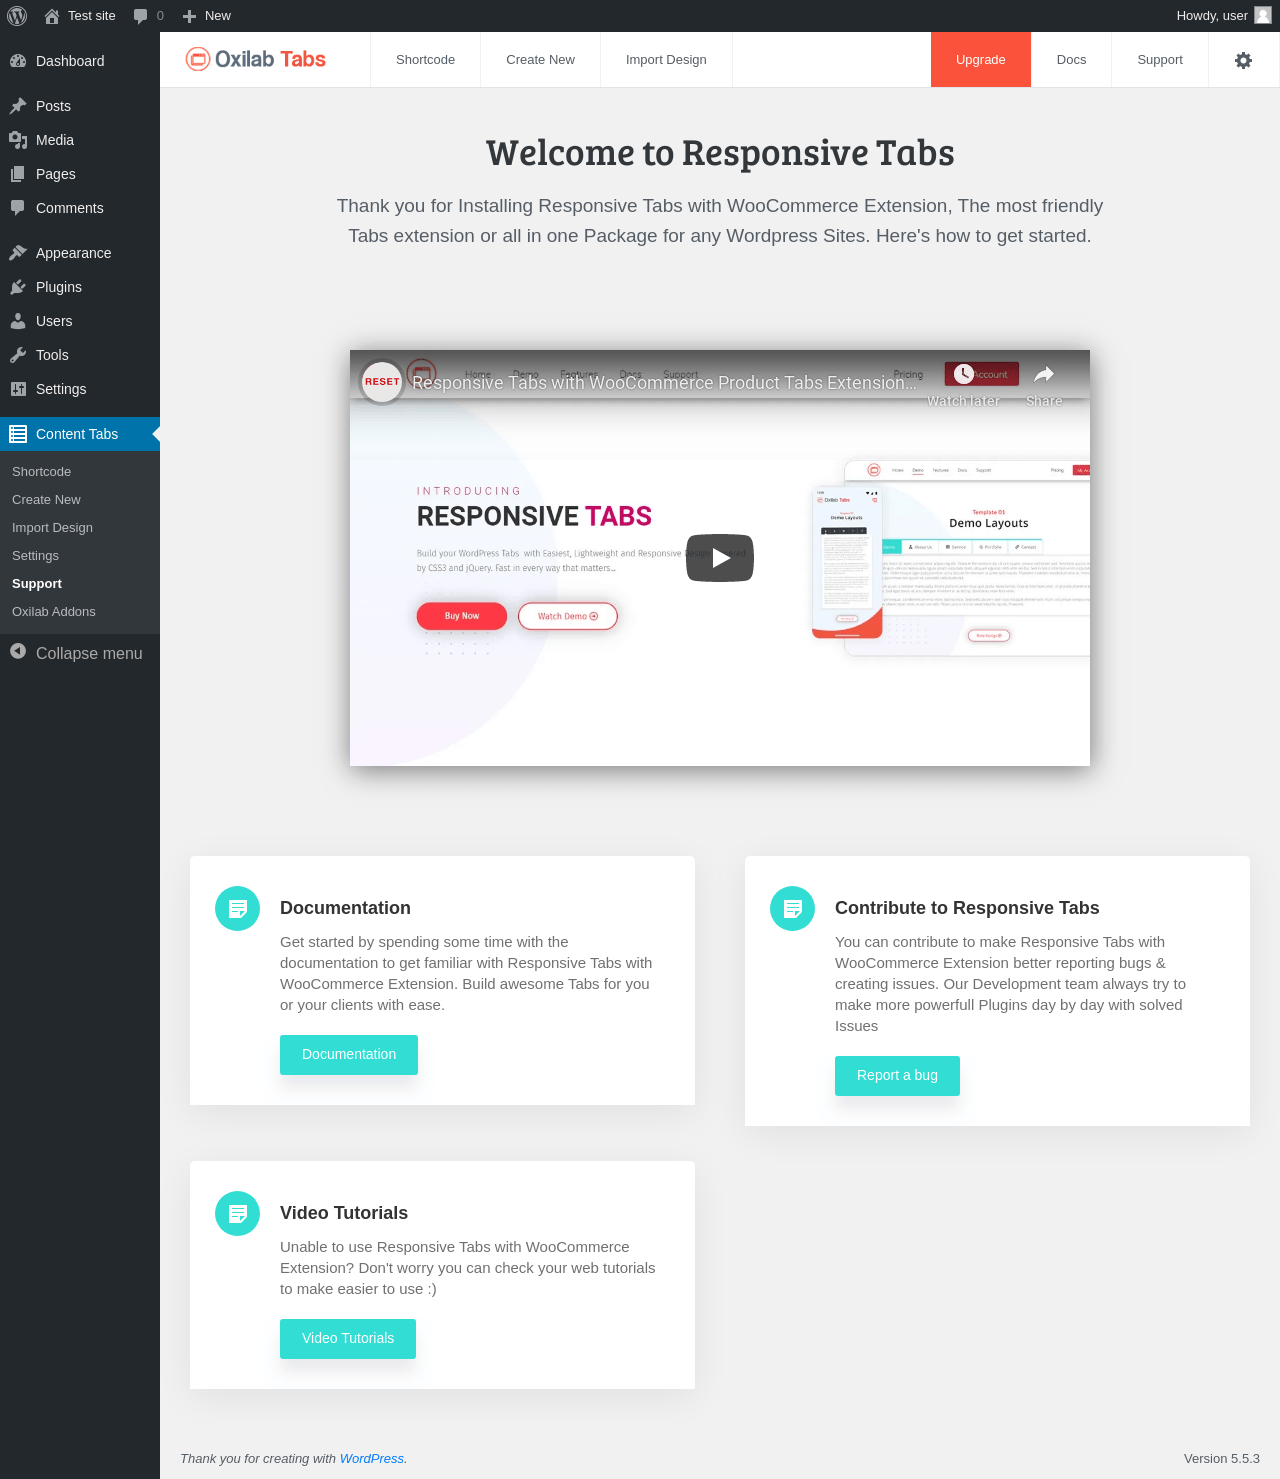Open WordPress Settings in sidebar
1280x1479 pixels.
(x=80, y=389)
